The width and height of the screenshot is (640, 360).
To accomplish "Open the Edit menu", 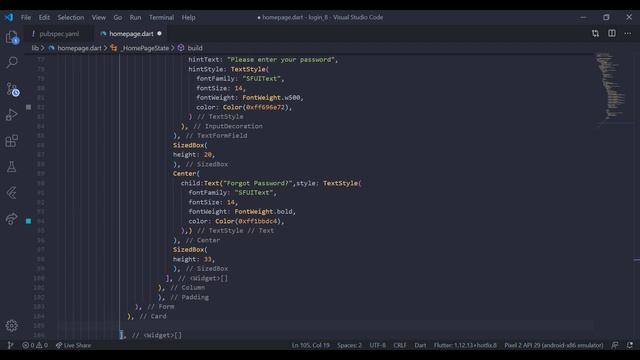I will click(x=44, y=18).
